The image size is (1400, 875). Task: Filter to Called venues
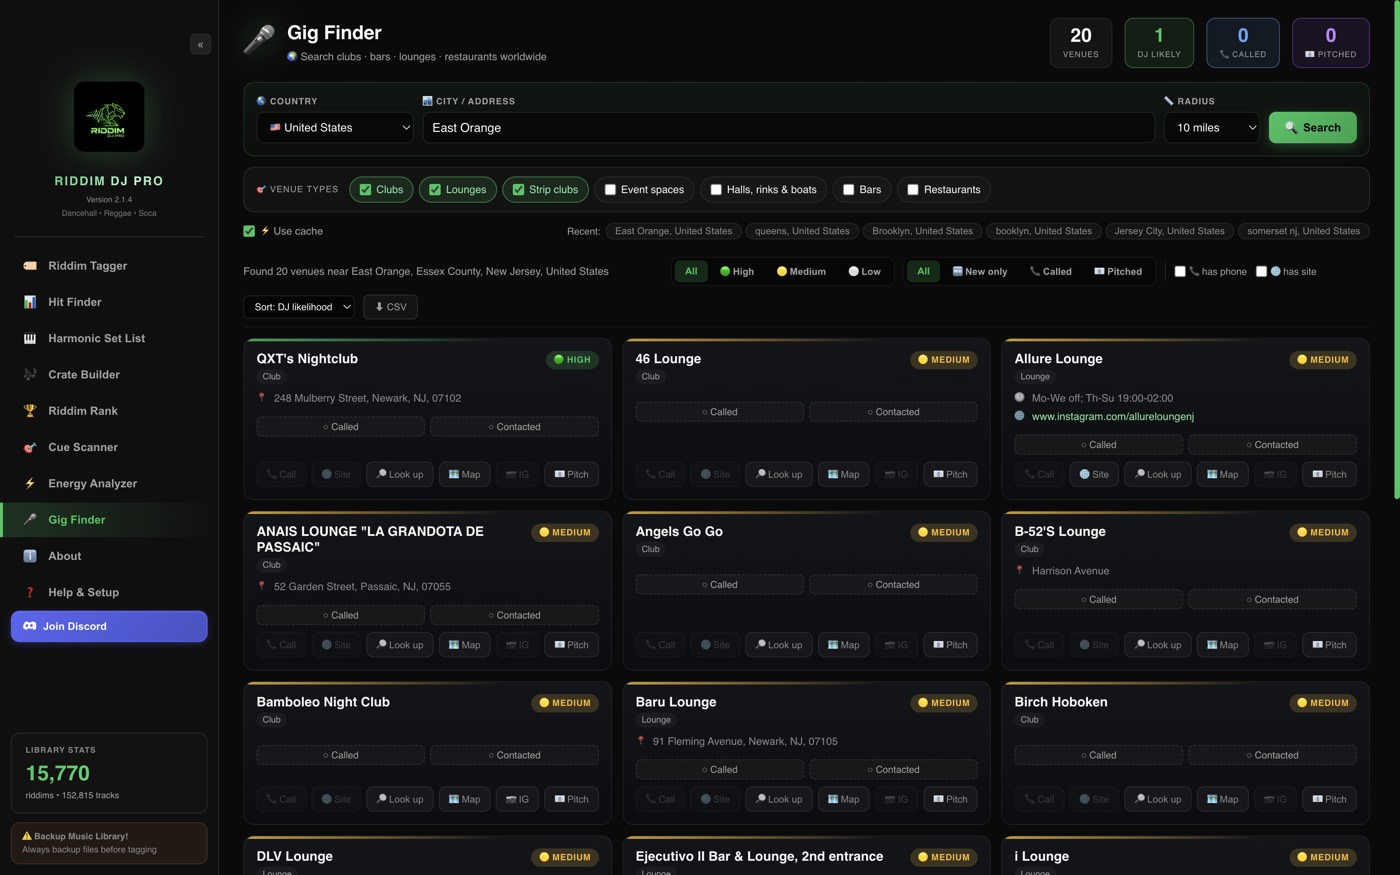(1051, 271)
